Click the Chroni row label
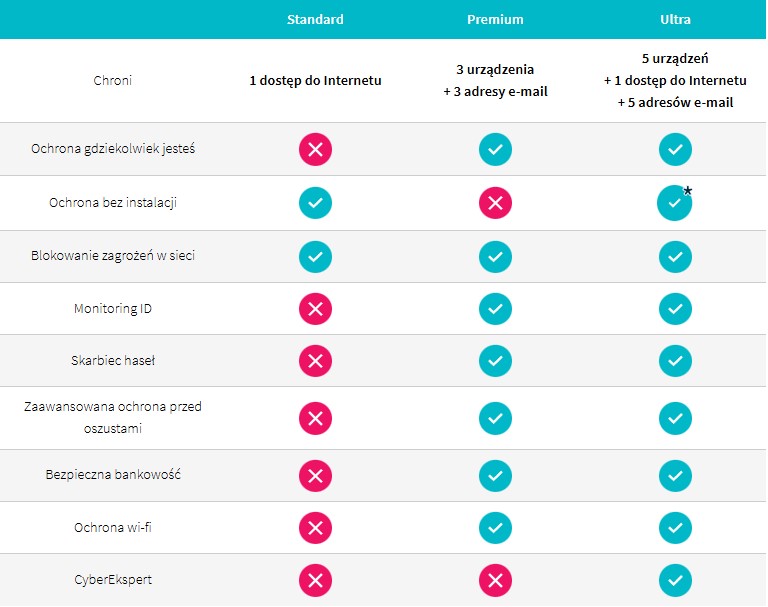This screenshot has width=768, height=607. (x=112, y=79)
